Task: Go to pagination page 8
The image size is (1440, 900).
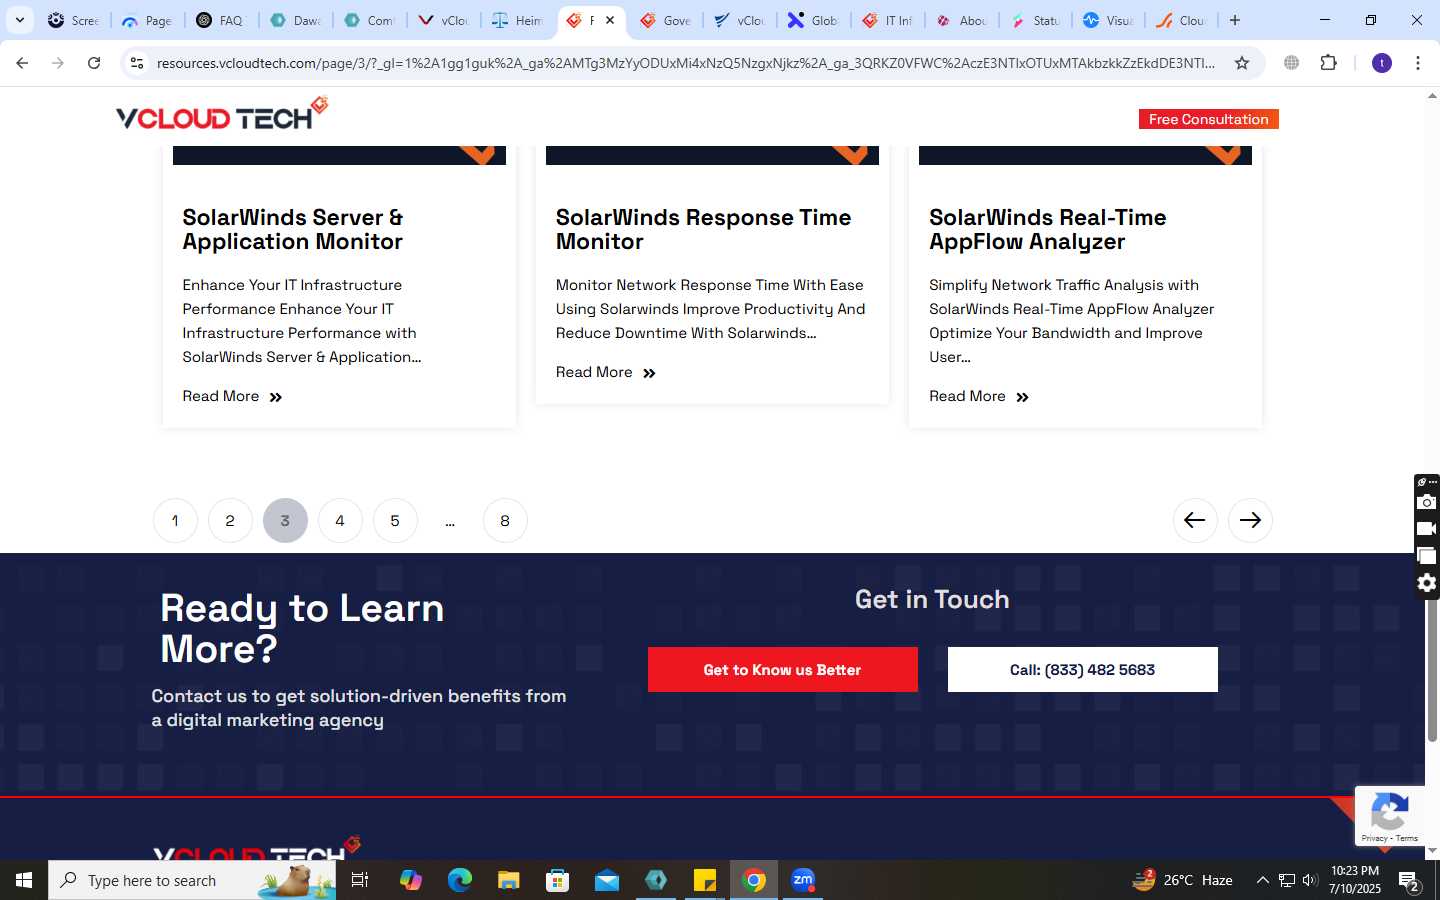Action: coord(505,520)
